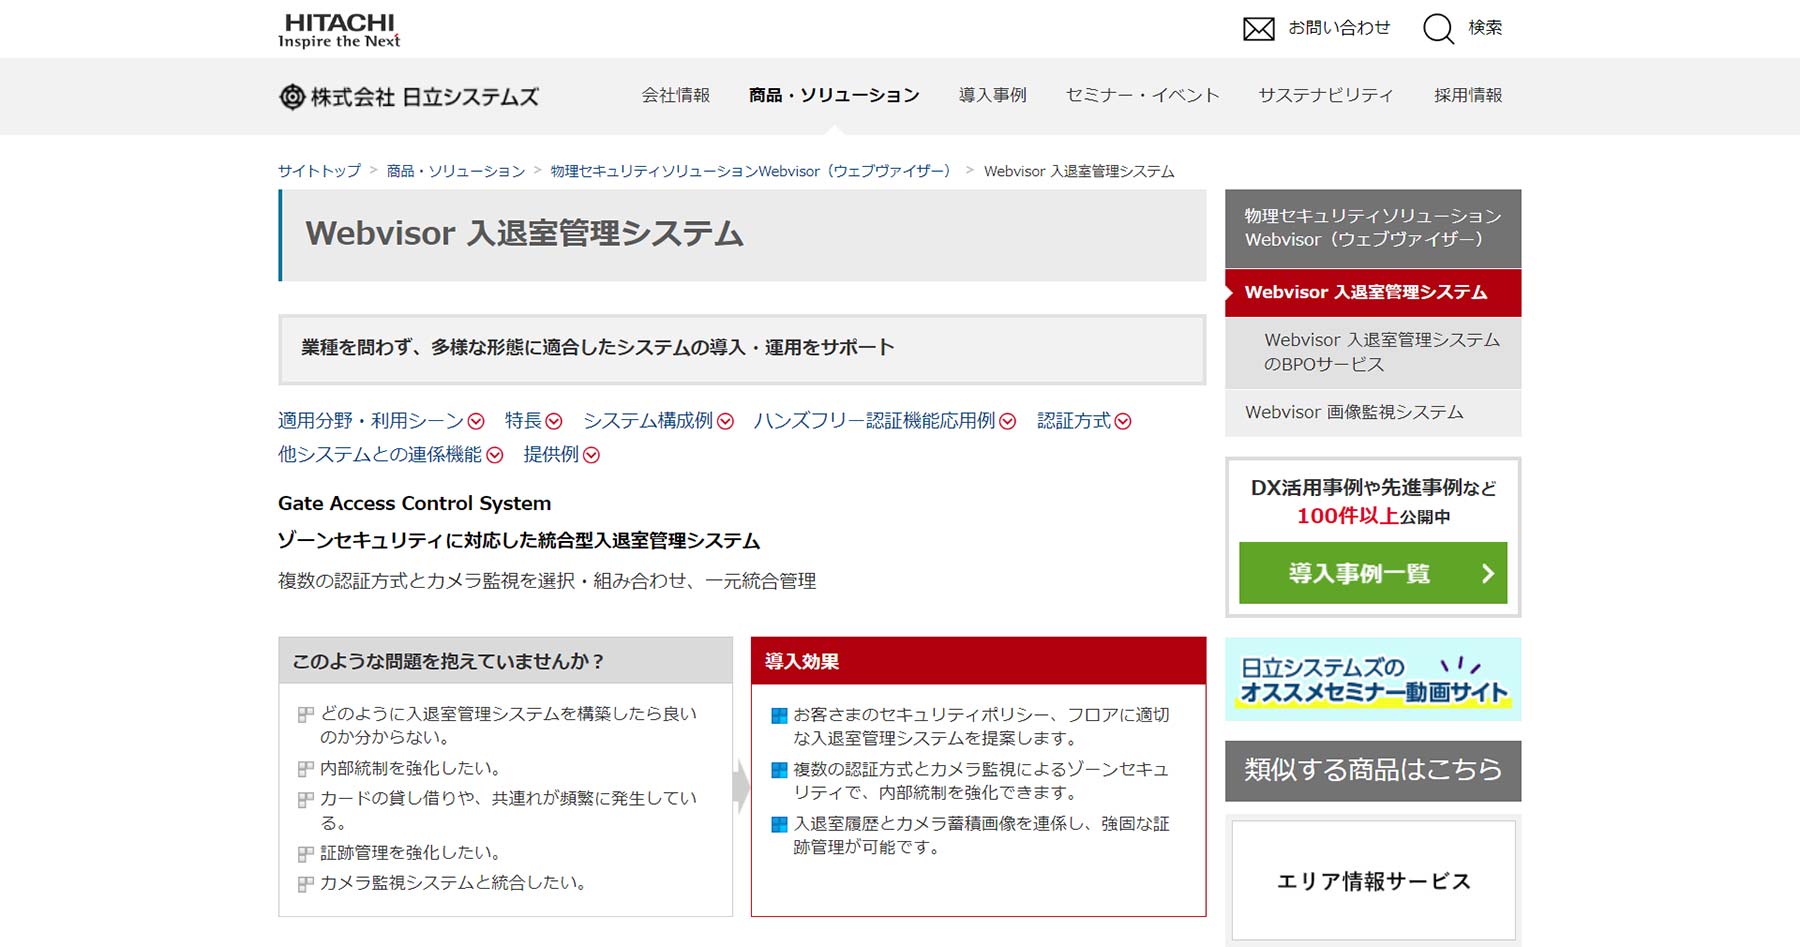This screenshot has width=1800, height=947.
Task: Click arrow icon next to ハンズフリー認証機能応用例
Action: 1007,422
